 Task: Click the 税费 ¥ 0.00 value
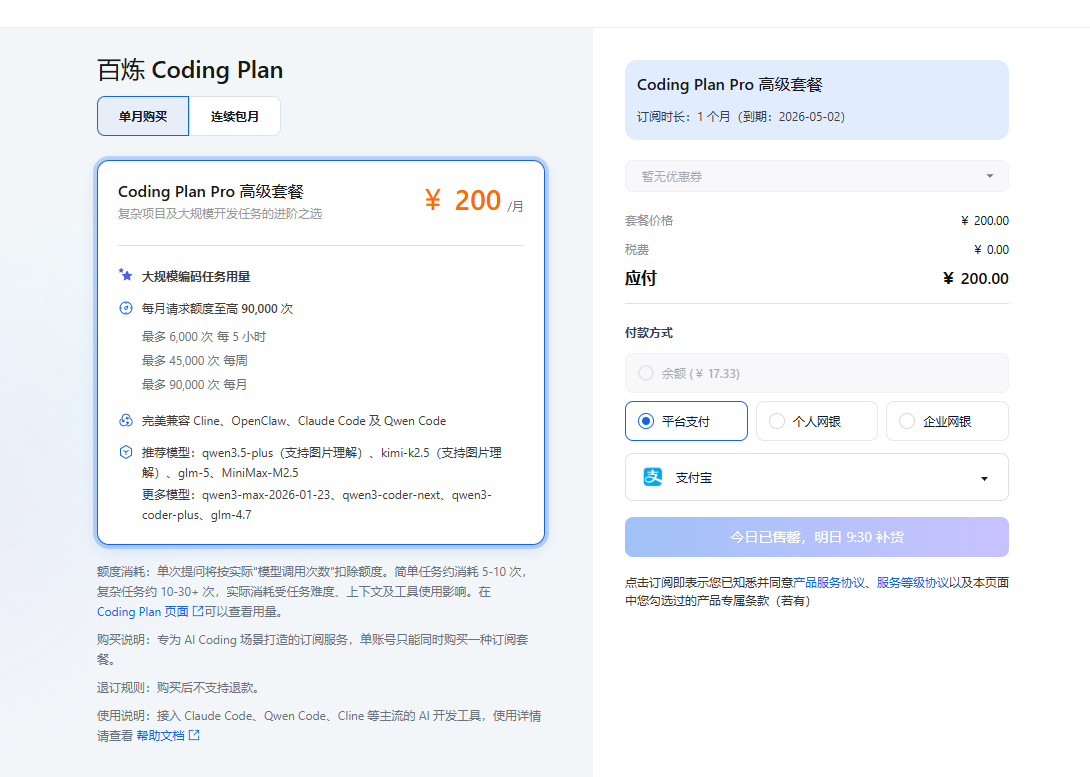tap(991, 250)
